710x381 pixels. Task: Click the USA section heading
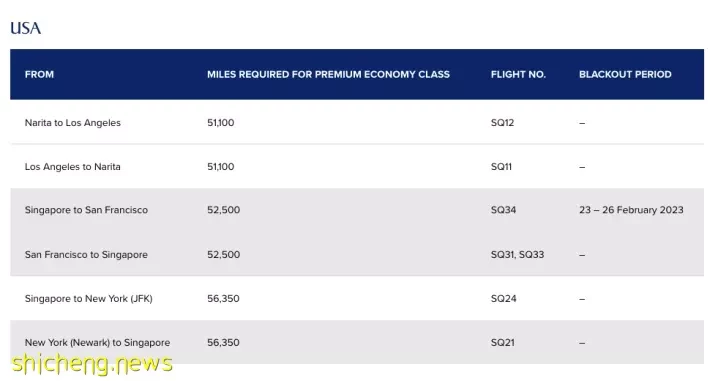[25, 28]
